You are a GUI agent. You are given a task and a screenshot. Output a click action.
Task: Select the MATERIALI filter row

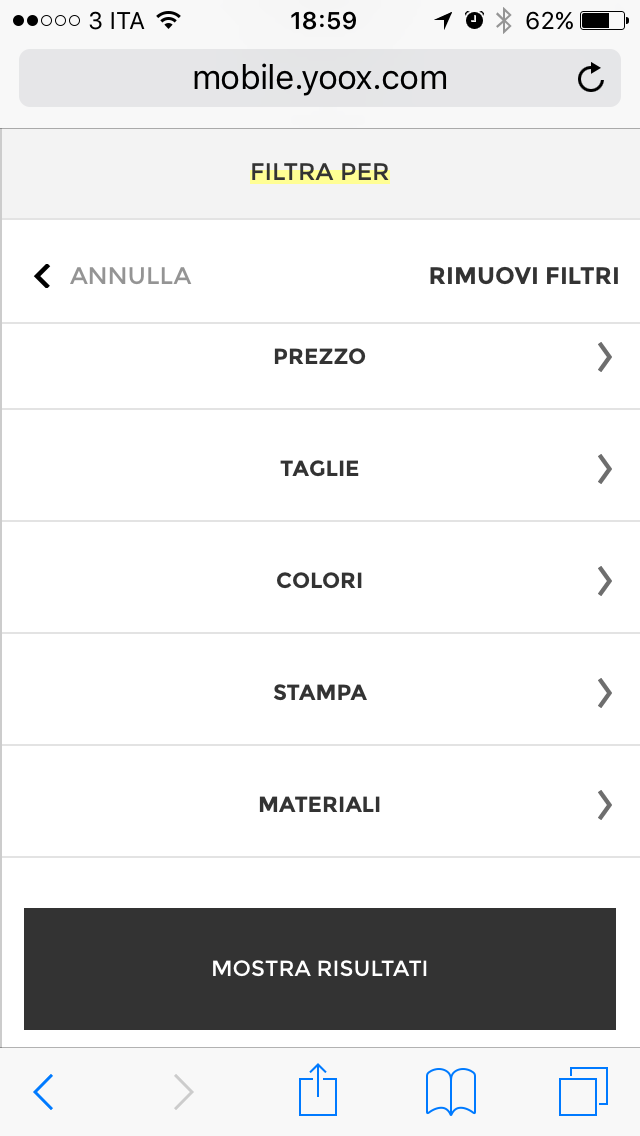tap(320, 805)
